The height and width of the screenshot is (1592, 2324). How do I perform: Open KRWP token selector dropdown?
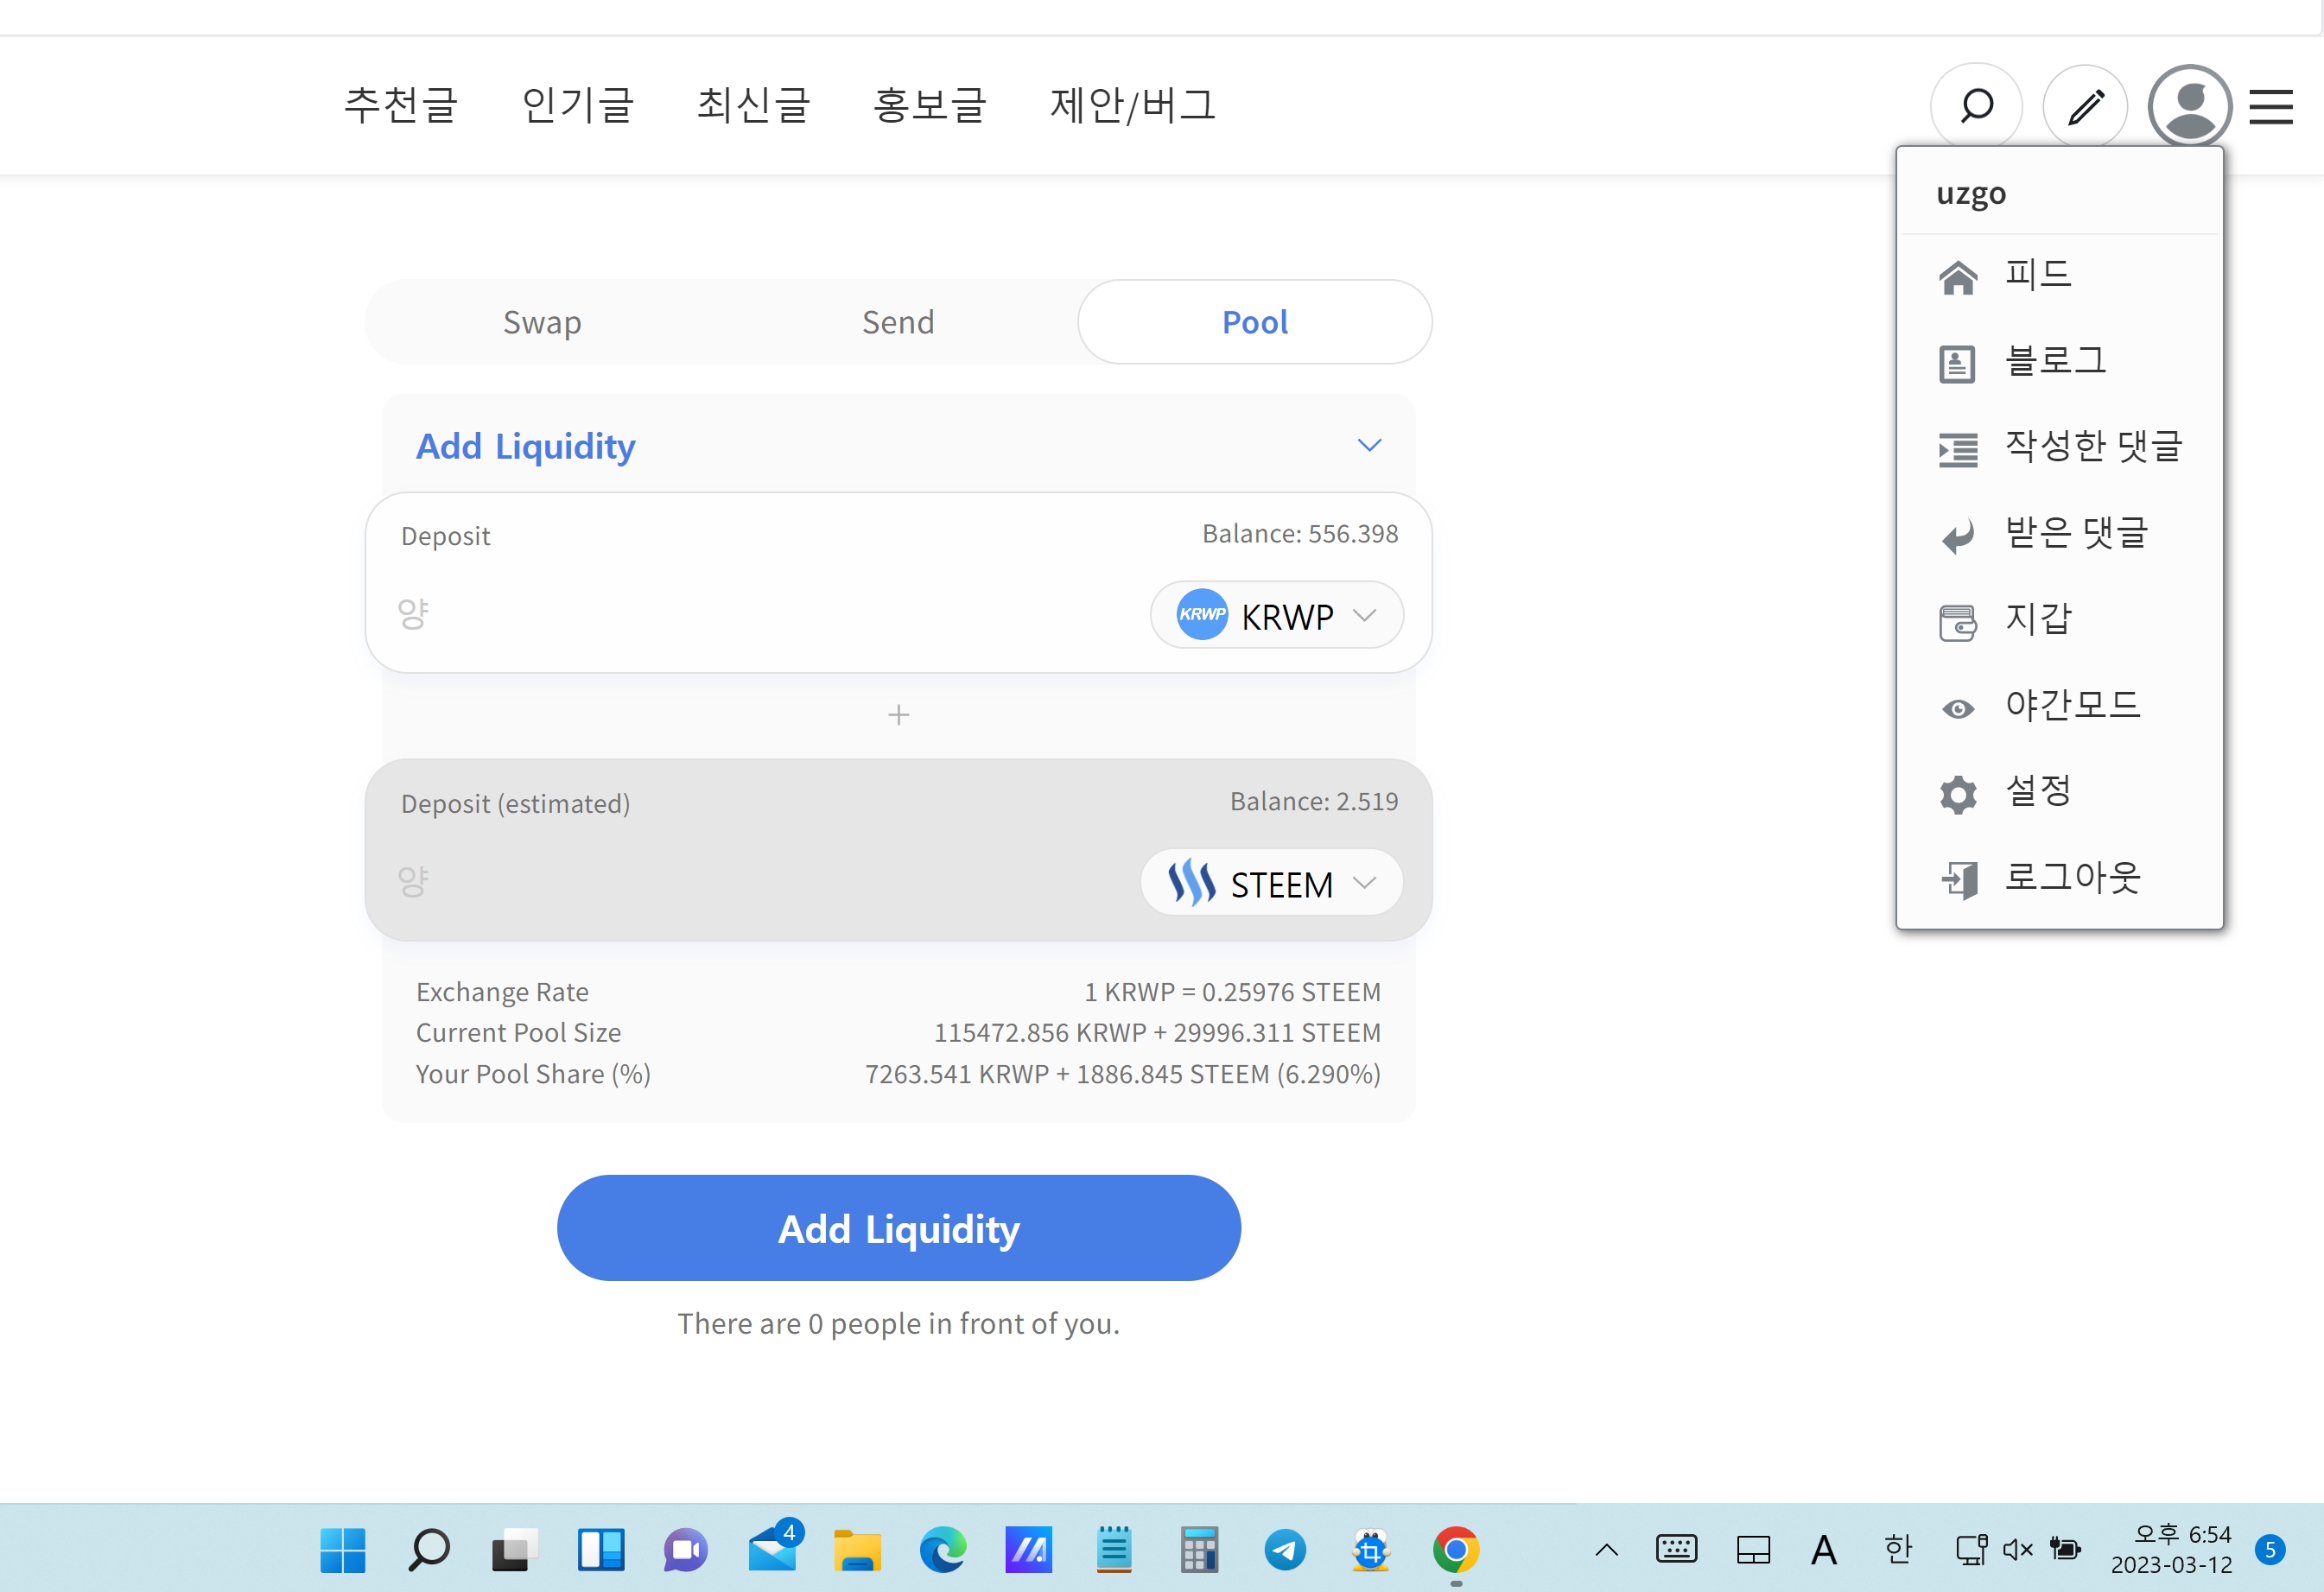[x=1276, y=615]
